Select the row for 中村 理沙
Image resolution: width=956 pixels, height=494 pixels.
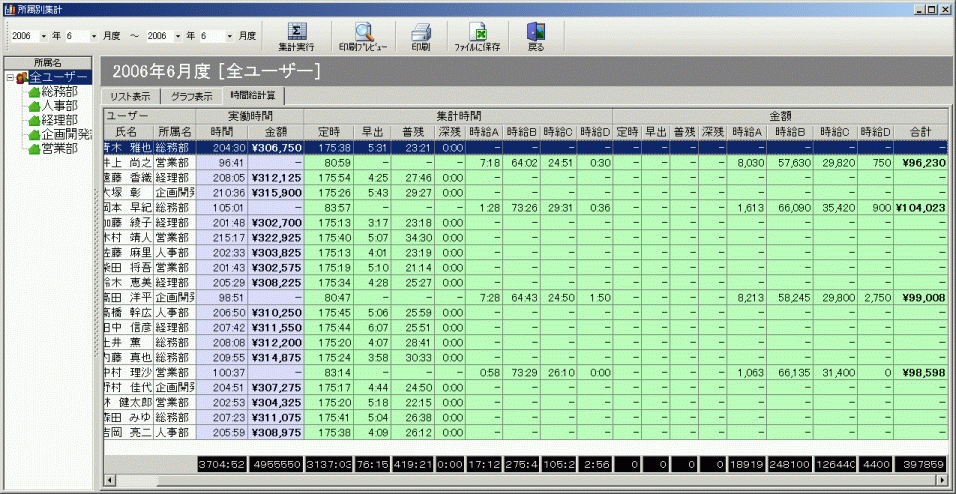[x=526, y=372]
